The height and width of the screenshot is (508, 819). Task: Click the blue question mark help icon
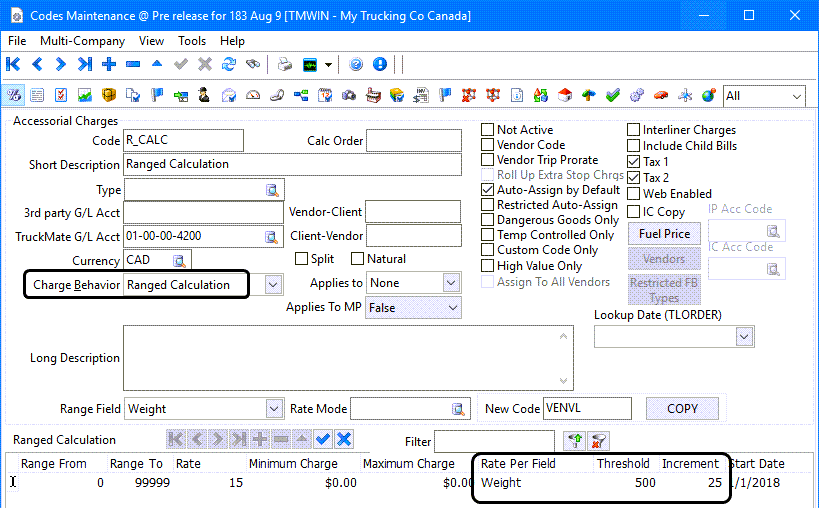357,65
